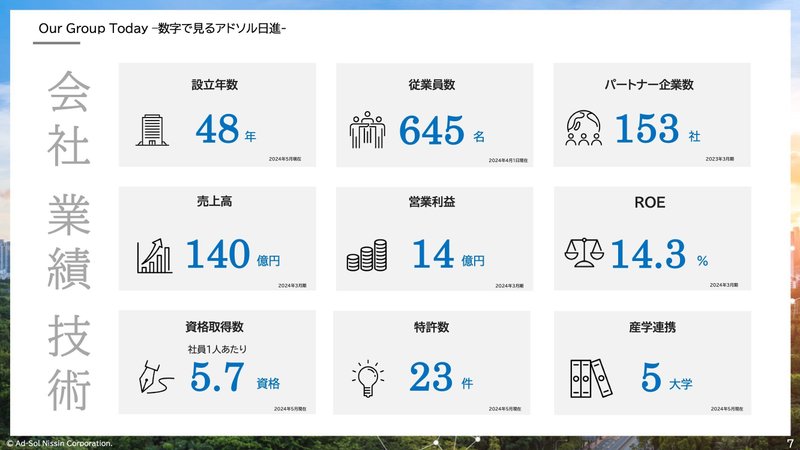Select the 特許数 heading
The height and width of the screenshot is (450, 800).
[x=432, y=327]
